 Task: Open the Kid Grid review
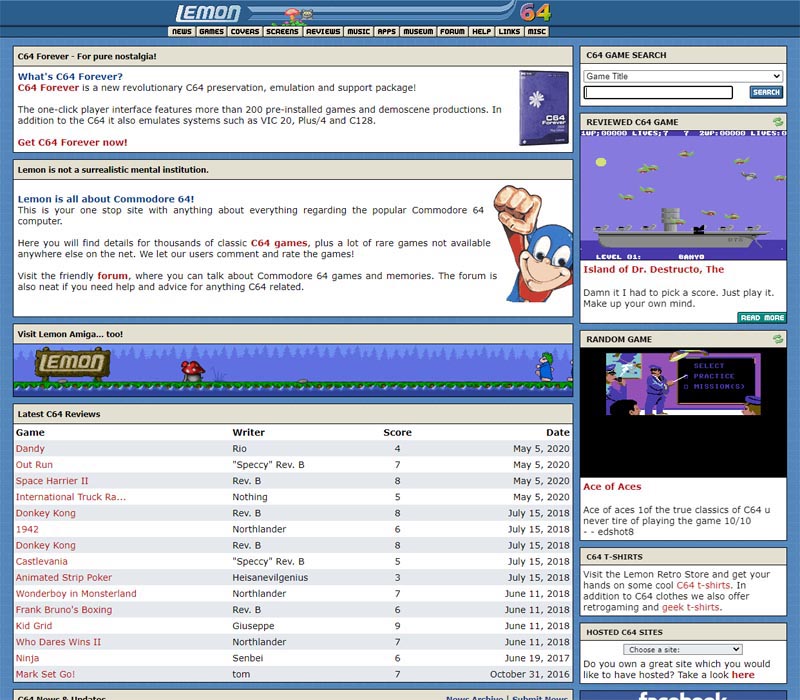[x=34, y=626]
